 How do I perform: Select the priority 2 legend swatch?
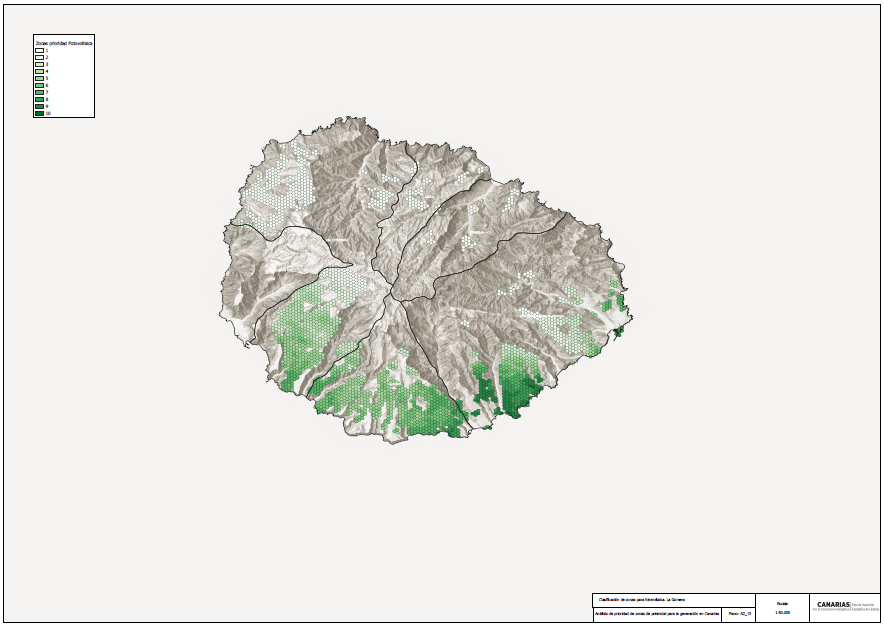(39, 57)
